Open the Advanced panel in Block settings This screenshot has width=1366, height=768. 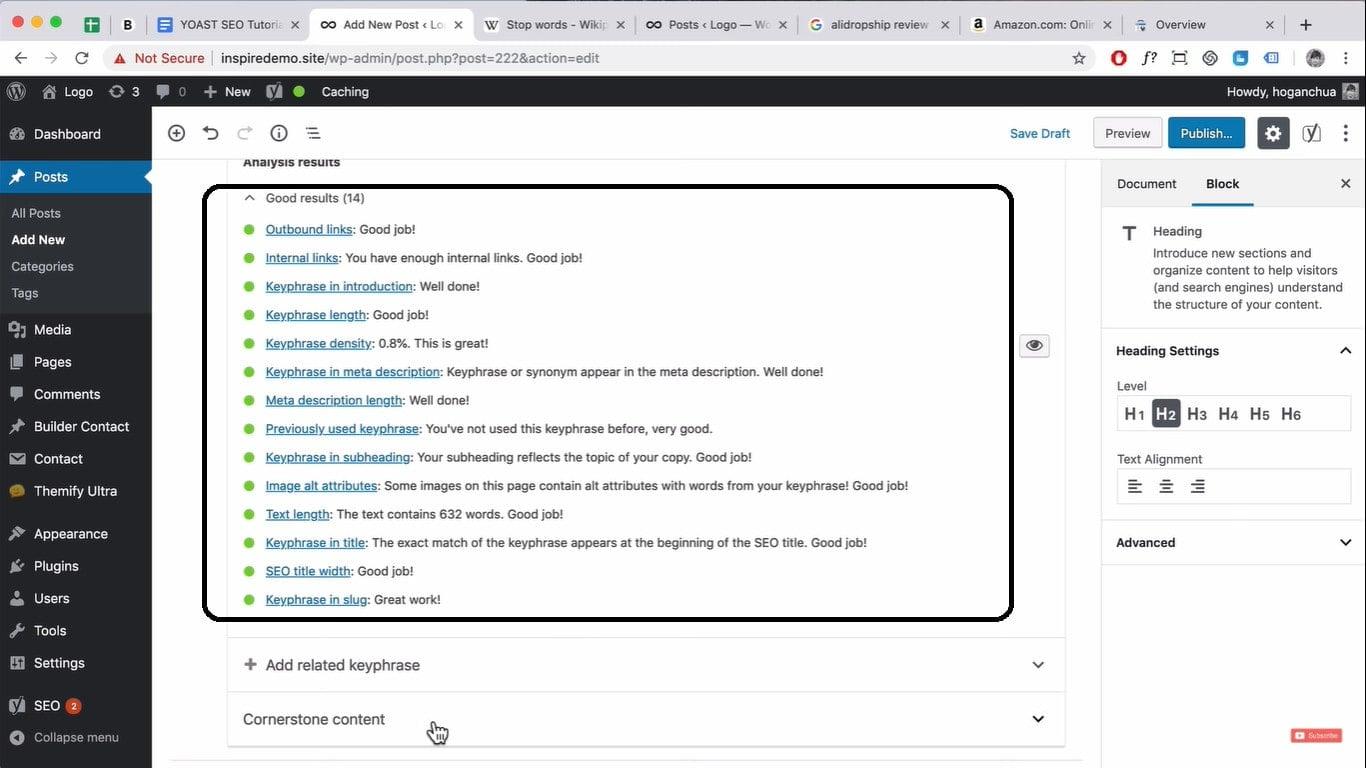point(1232,542)
